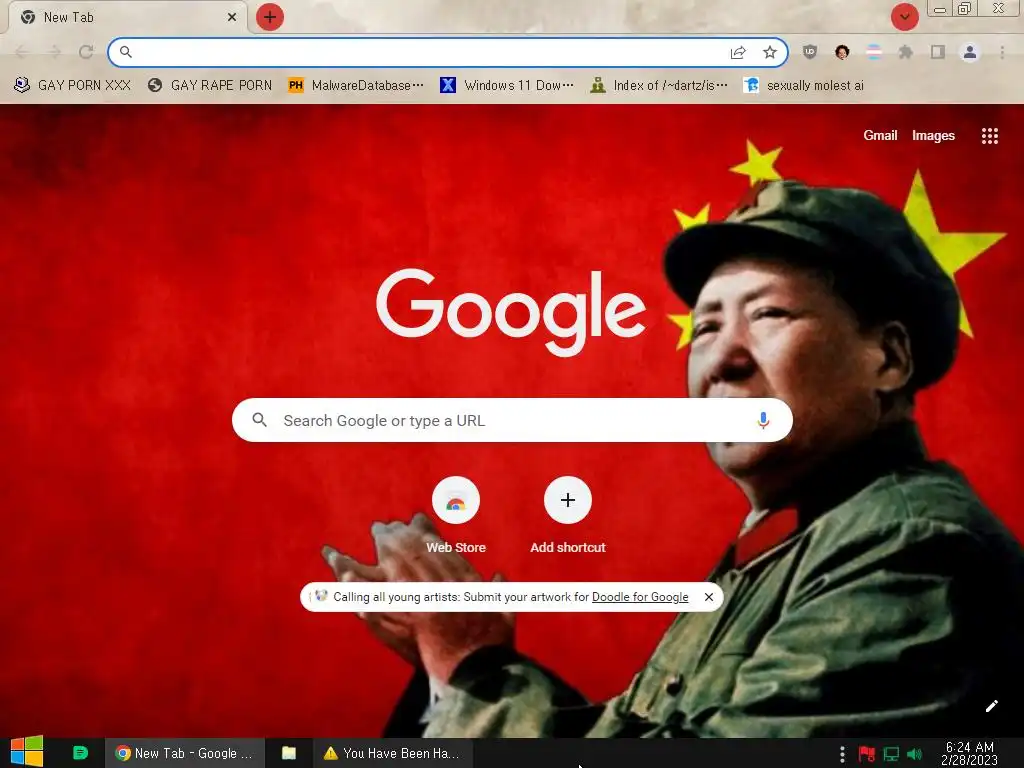Screen dimensions: 1024x768
Task: Open the Chrome three-dot menu
Action: point(1002,52)
